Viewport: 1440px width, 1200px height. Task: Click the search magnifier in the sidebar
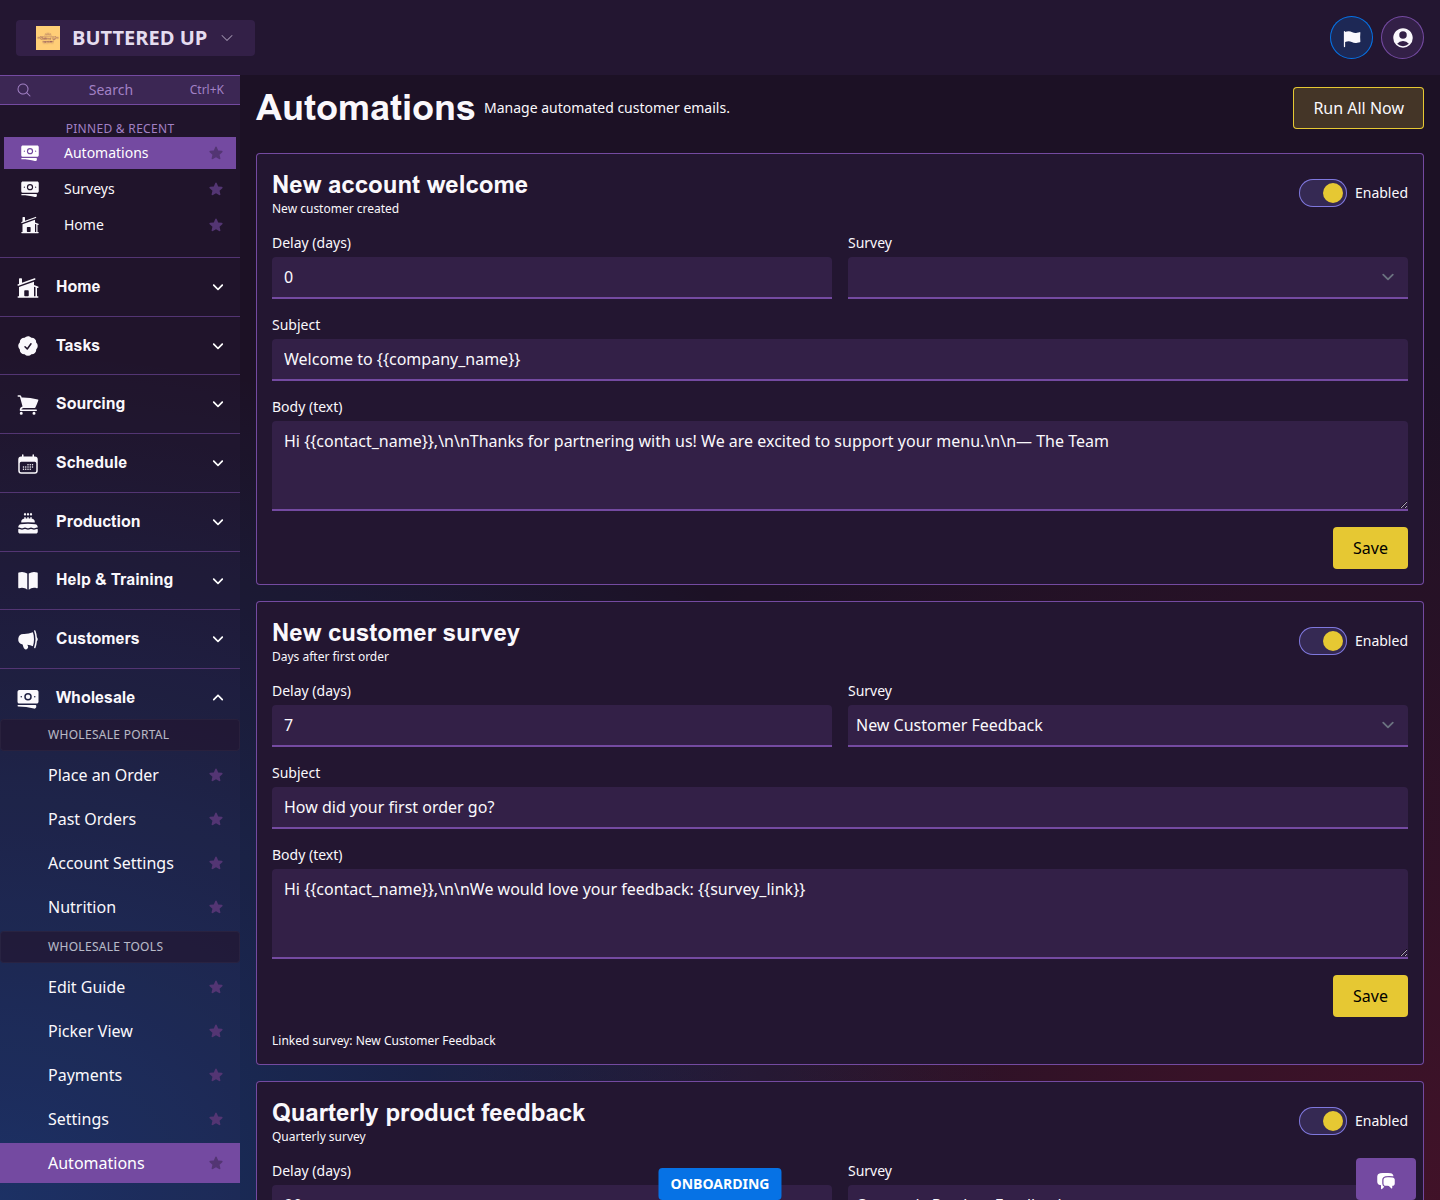click(x=24, y=89)
